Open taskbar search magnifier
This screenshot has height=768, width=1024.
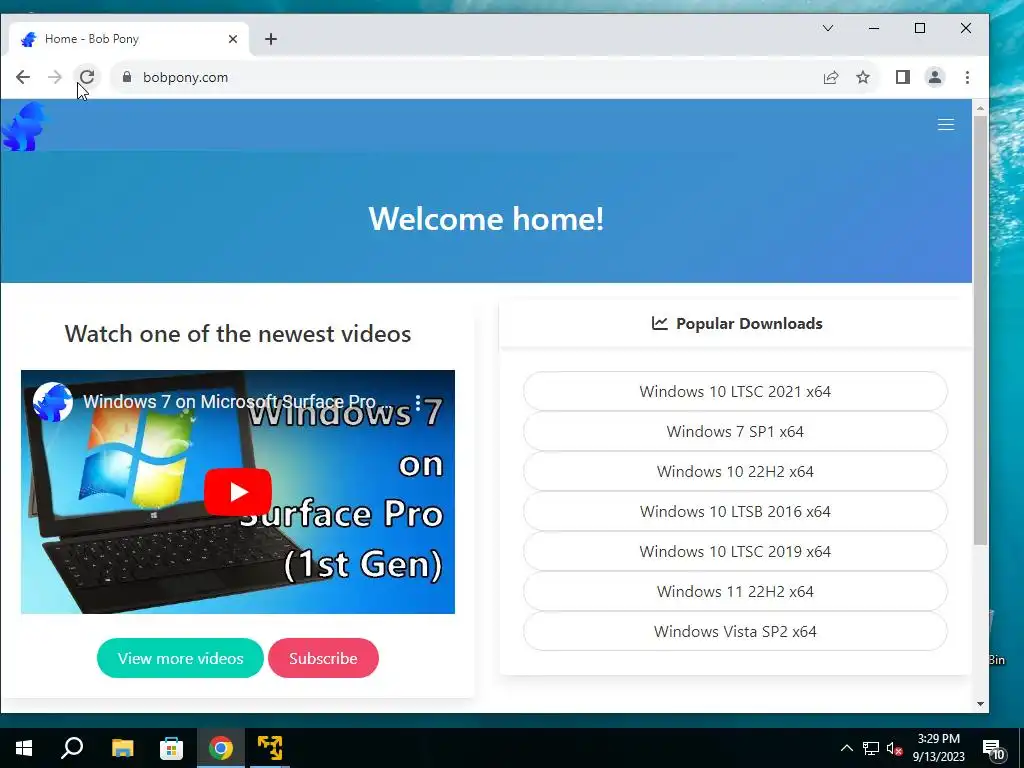(x=72, y=748)
